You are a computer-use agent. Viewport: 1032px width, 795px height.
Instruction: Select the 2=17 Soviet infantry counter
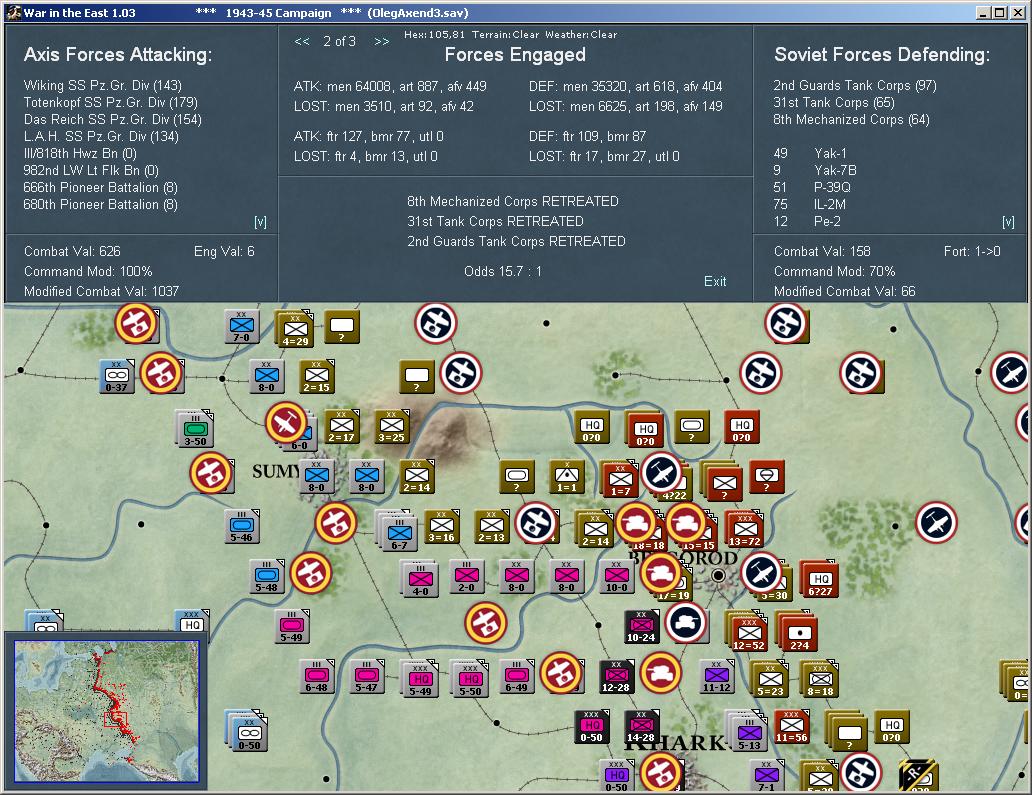pyautogui.click(x=342, y=426)
